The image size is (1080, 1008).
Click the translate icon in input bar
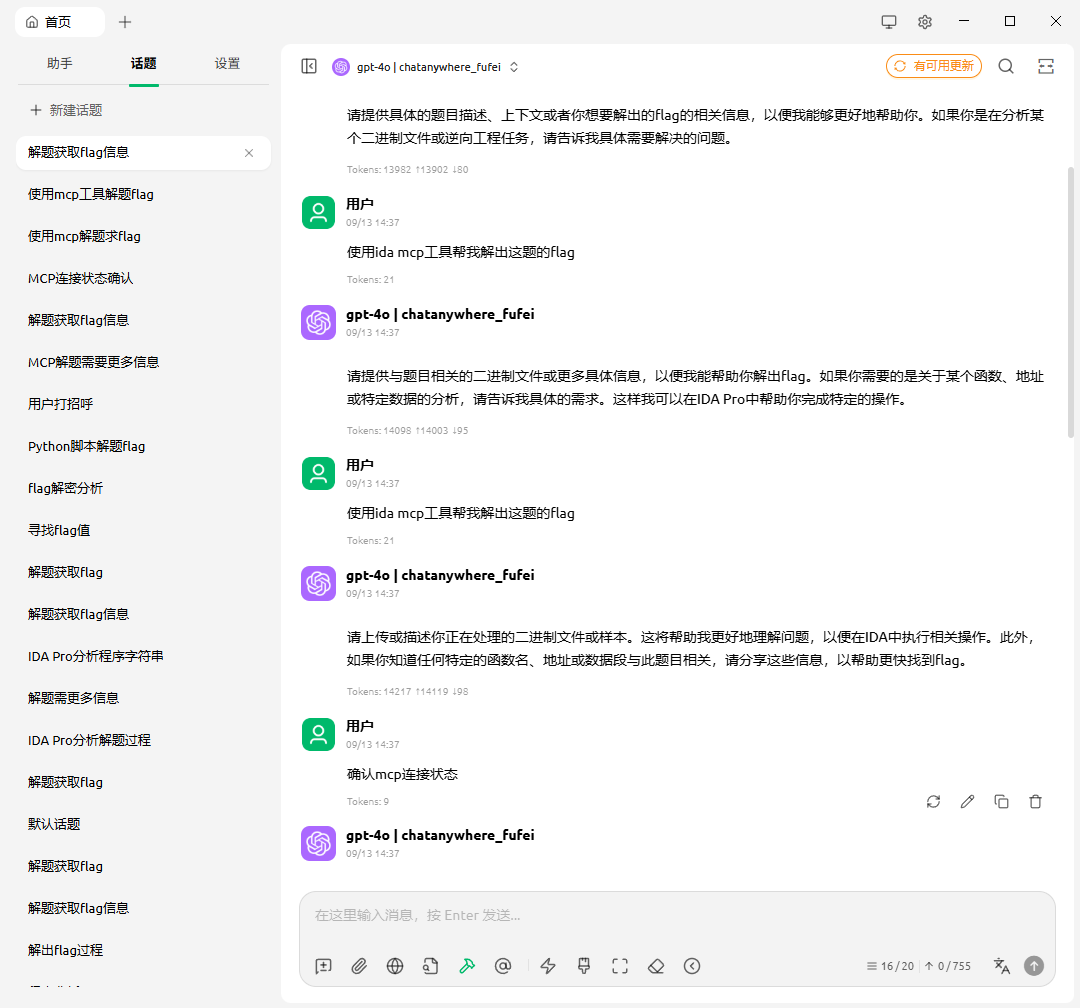pos(1001,966)
